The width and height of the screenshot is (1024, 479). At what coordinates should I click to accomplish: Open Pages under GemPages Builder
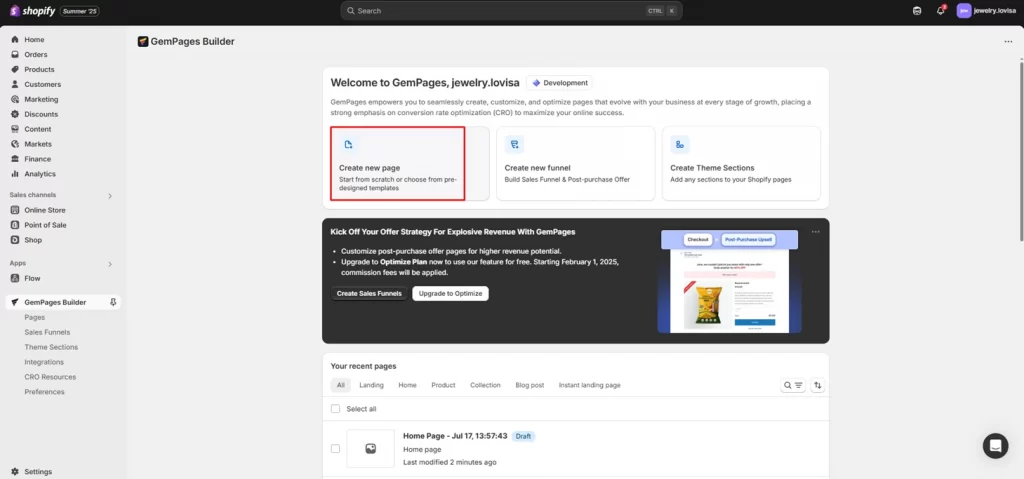pyautogui.click(x=35, y=318)
